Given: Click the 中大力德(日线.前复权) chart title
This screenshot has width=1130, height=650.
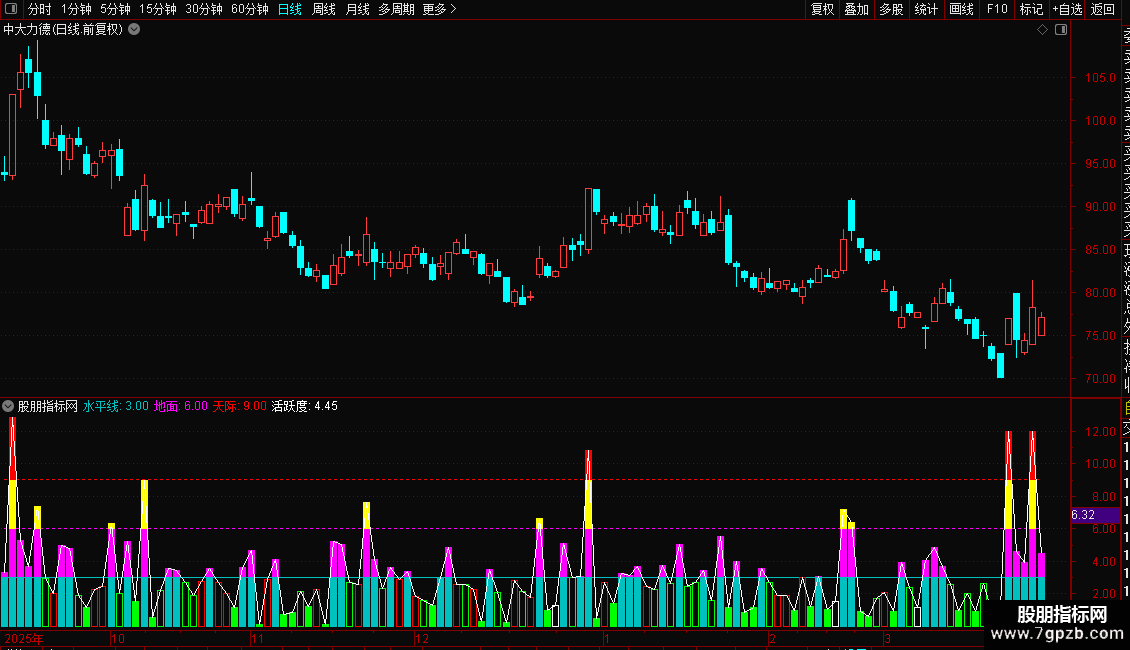Looking at the screenshot, I should click(x=63, y=30).
